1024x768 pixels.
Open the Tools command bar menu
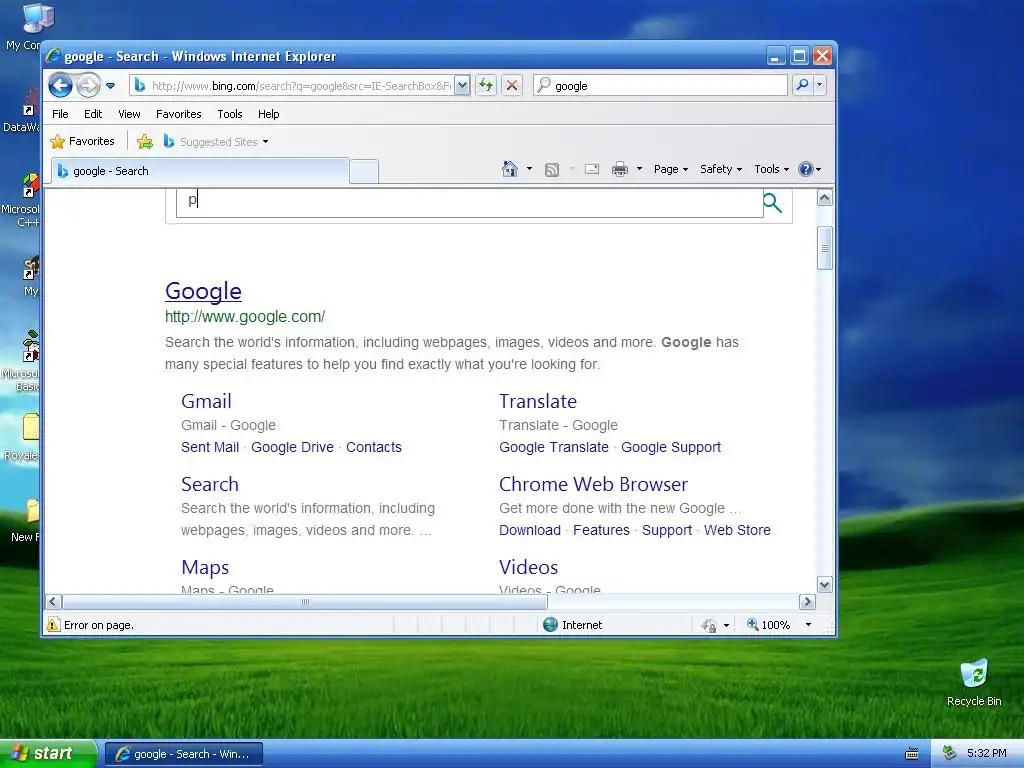pyautogui.click(x=771, y=169)
